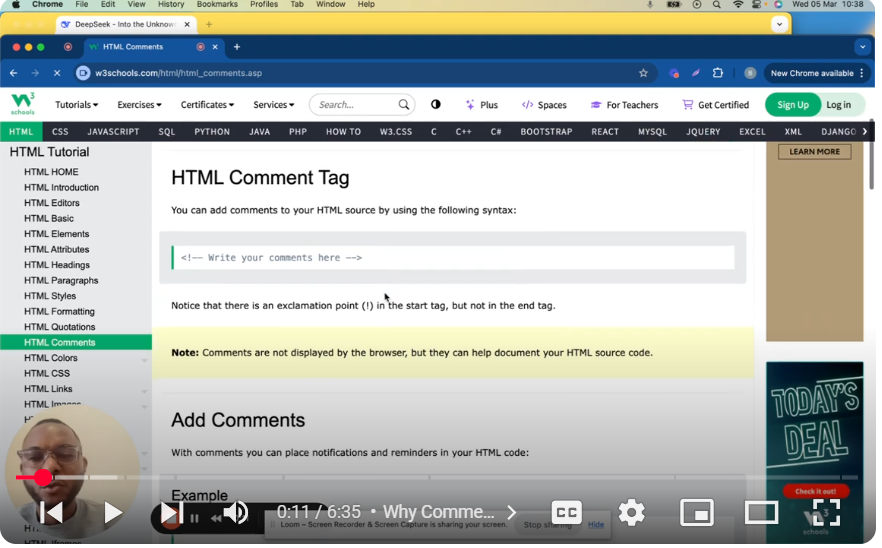Enable miniplayer mode icon
This screenshot has height=548, width=882.
pyautogui.click(x=696, y=512)
